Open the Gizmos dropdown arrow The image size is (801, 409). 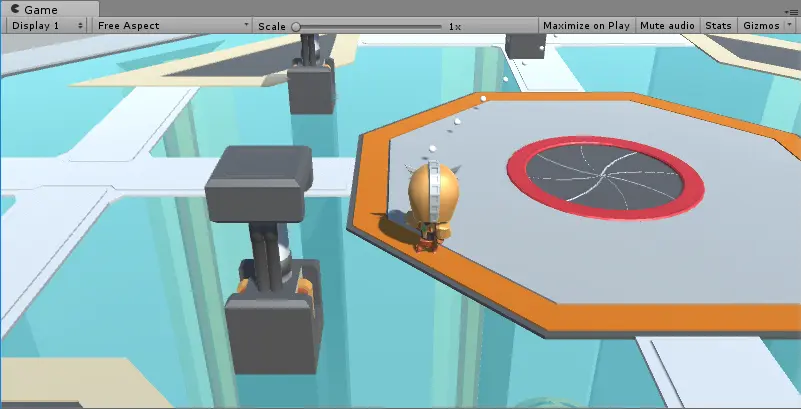791,25
